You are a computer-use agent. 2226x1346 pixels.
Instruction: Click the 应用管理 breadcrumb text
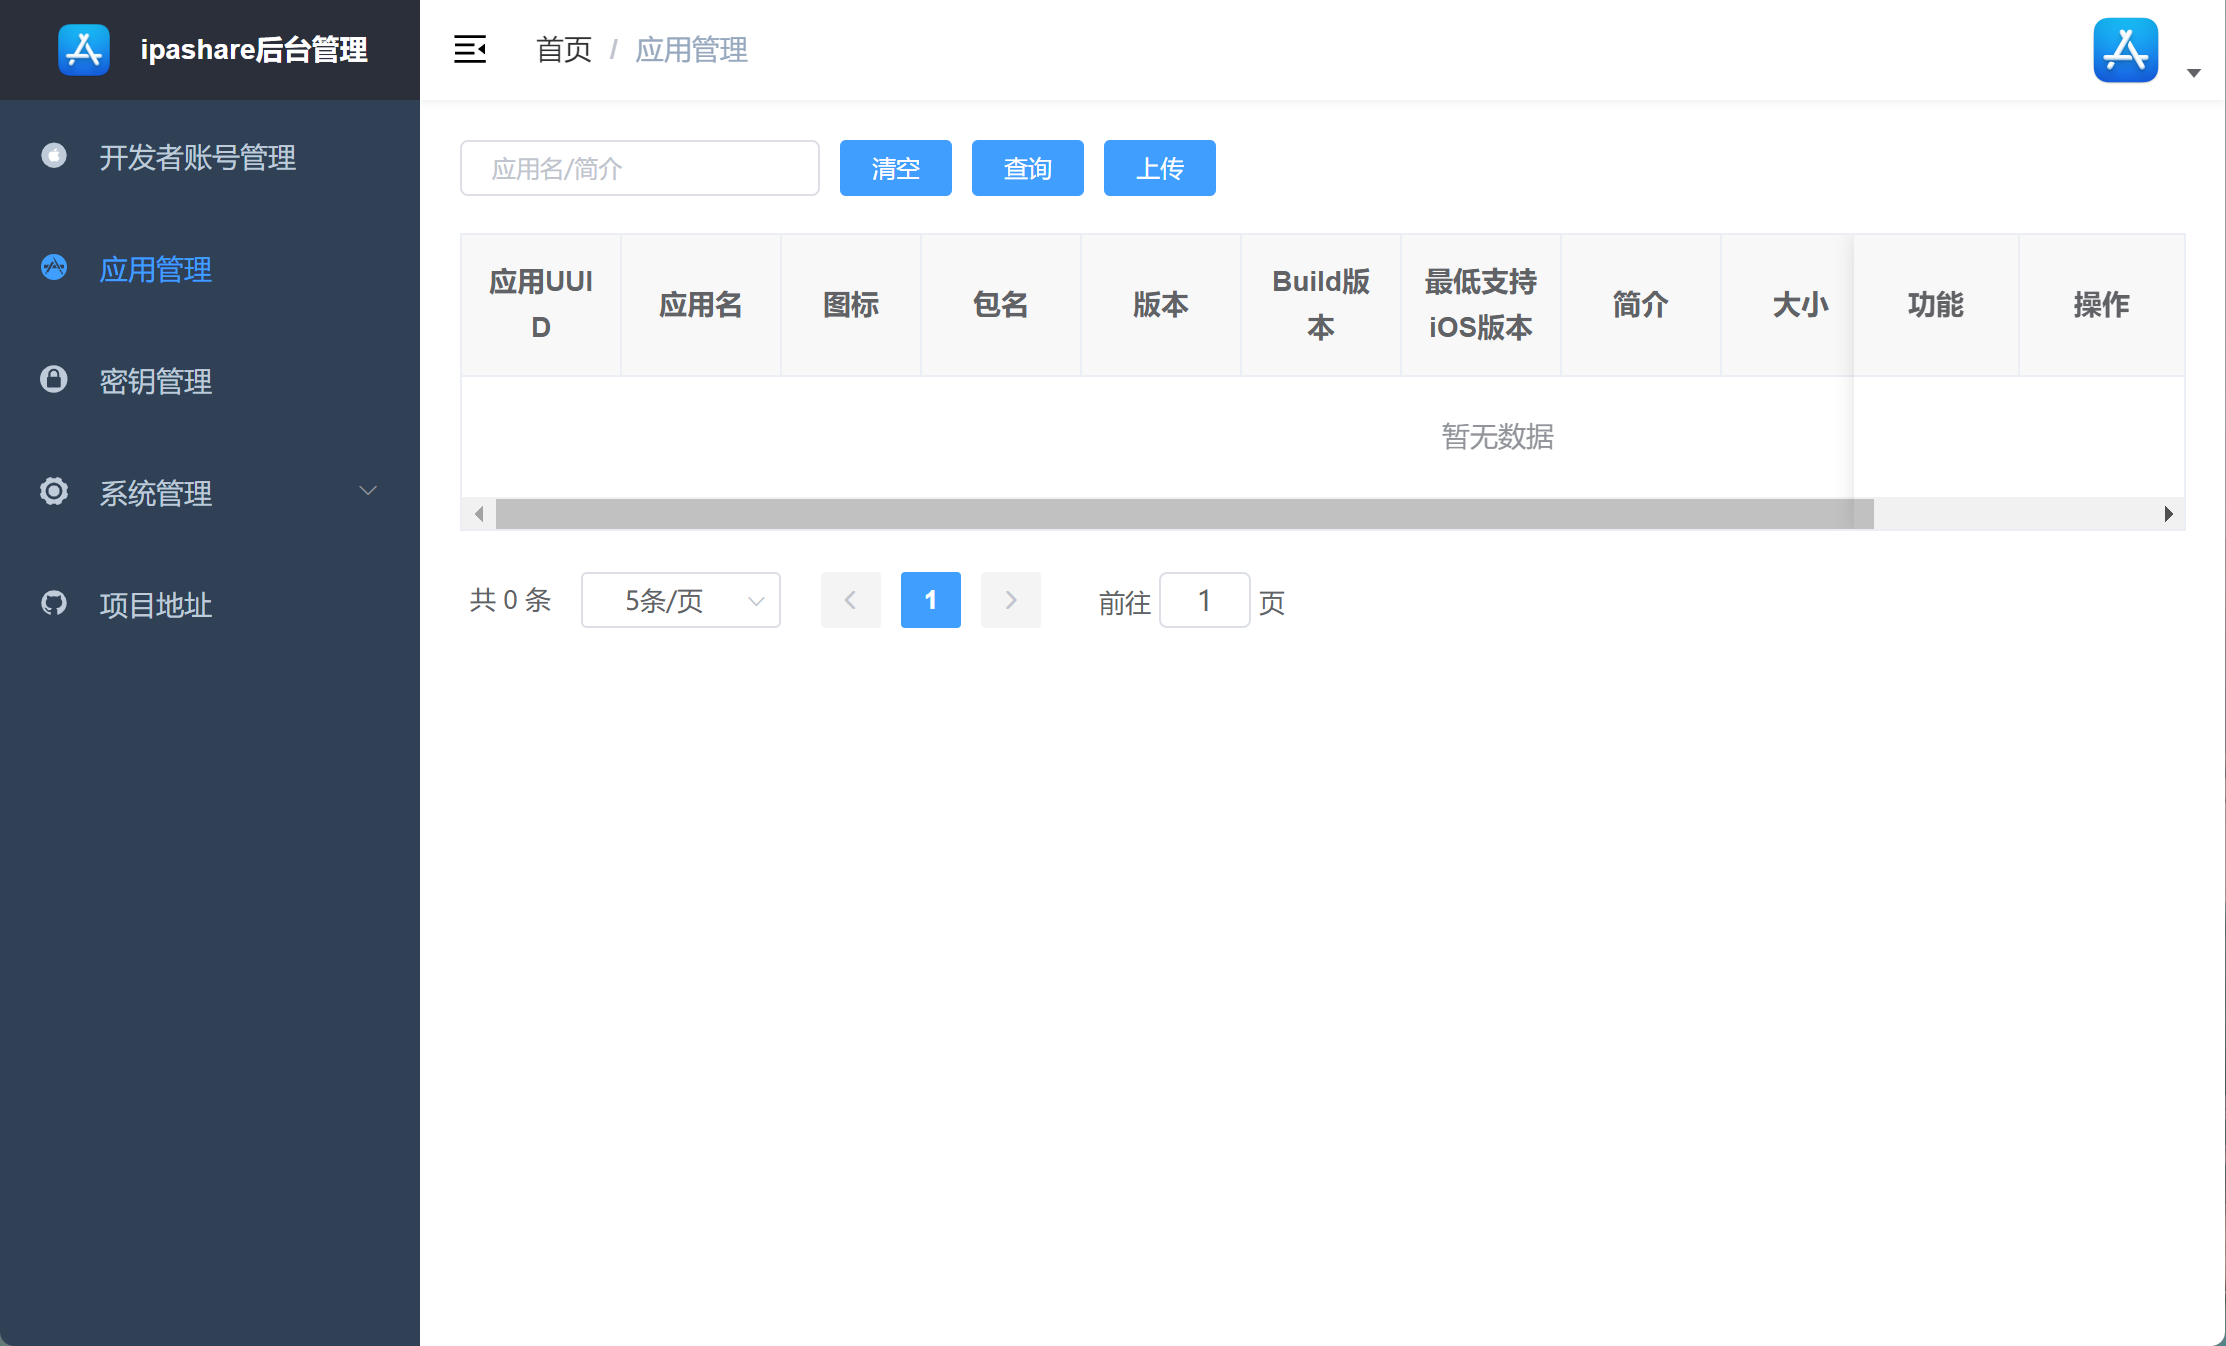click(692, 49)
